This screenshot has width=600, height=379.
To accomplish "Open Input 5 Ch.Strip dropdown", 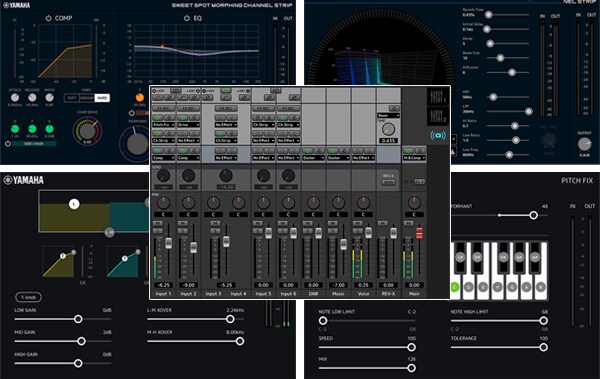I will [263, 125].
